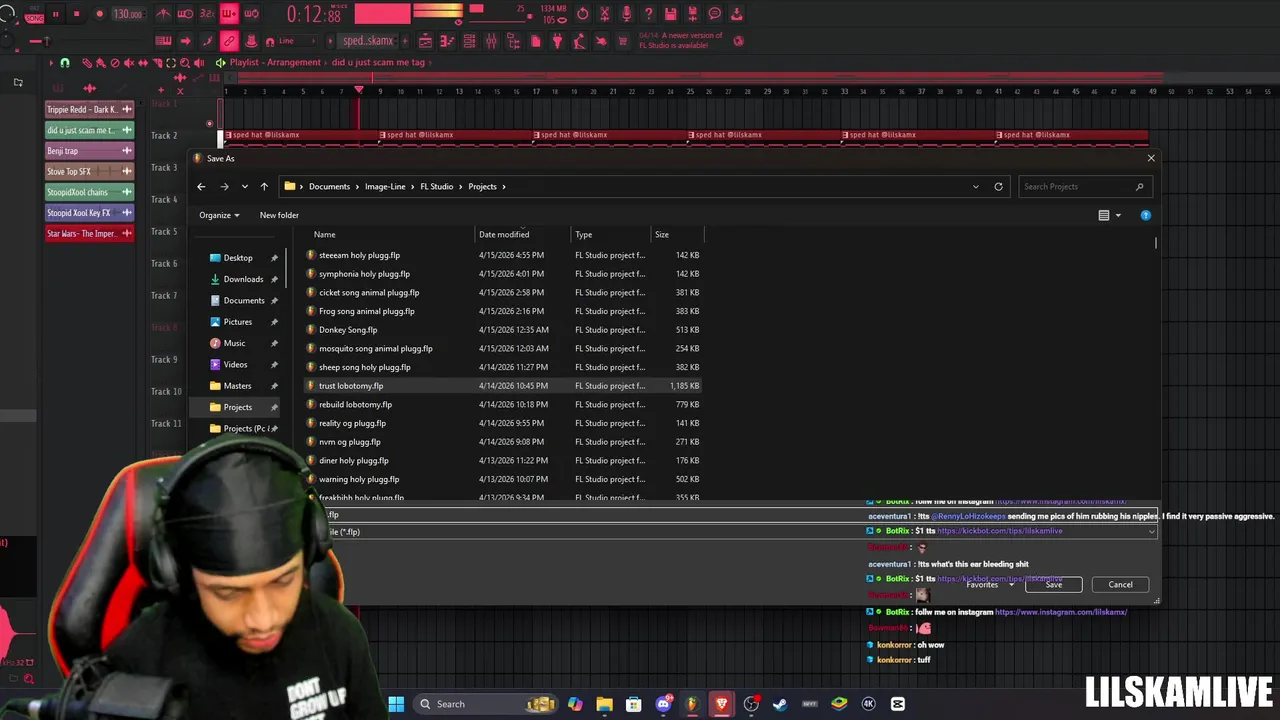The image size is (1280, 720).
Task: Expand the chevron after Documents breadcrumb
Action: tap(357, 186)
